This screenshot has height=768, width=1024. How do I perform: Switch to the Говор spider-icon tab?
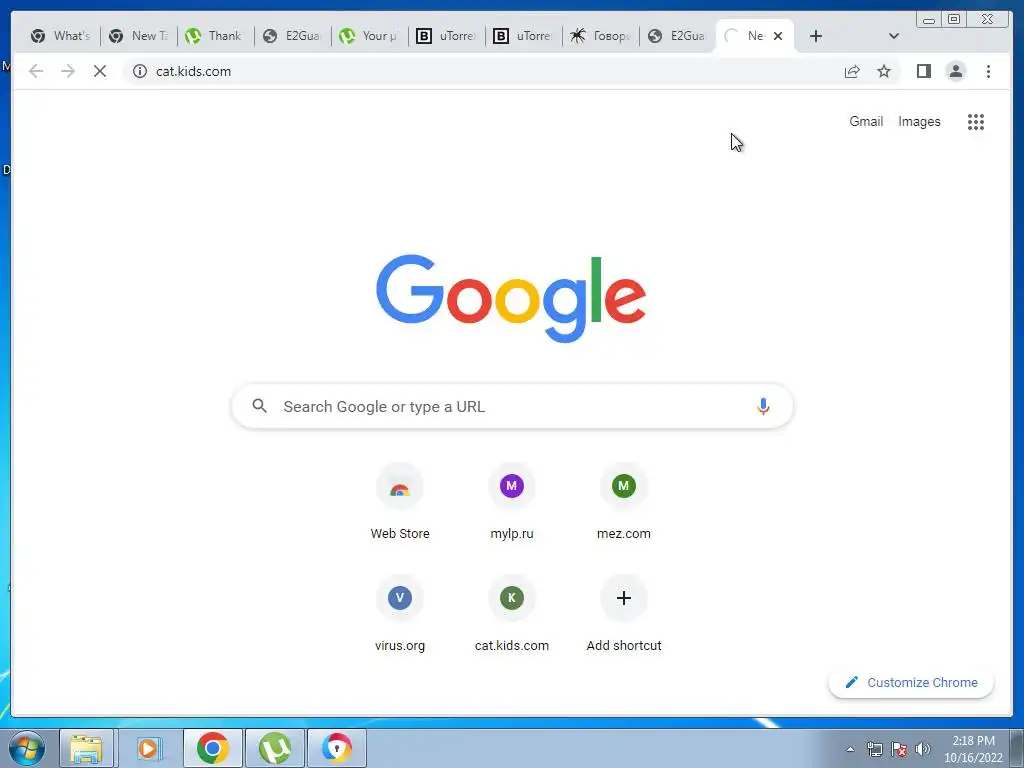pyautogui.click(x=601, y=36)
